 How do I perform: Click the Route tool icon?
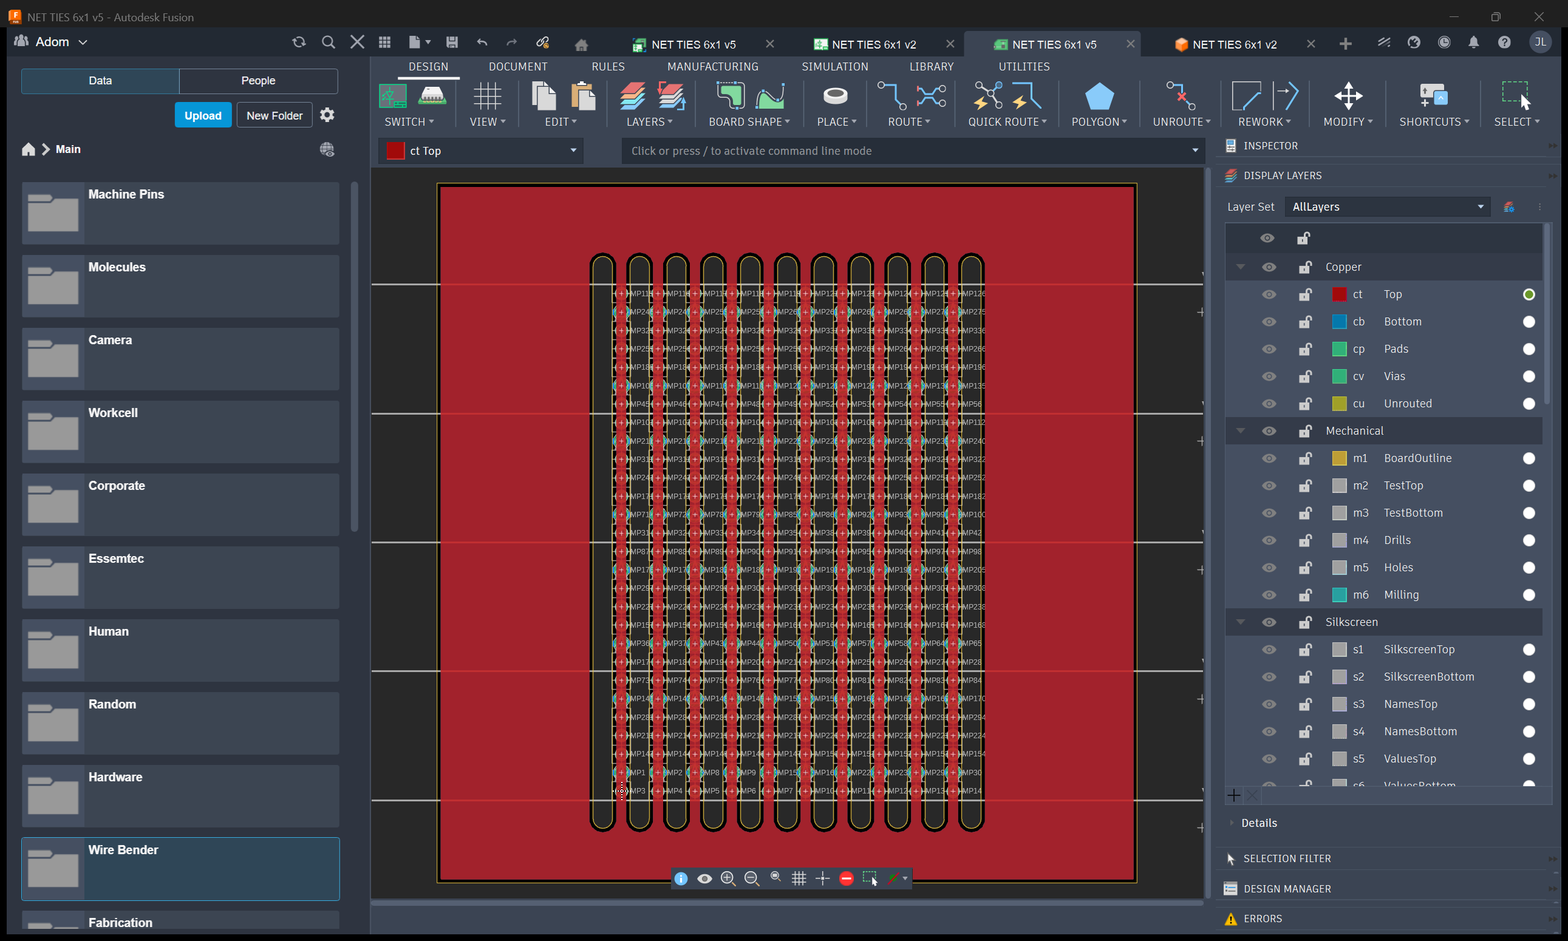(x=891, y=96)
